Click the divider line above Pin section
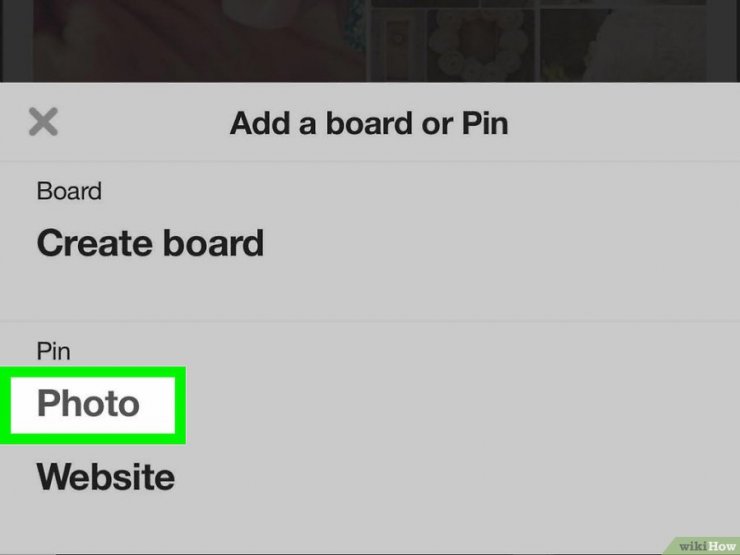Screen dimensions: 740x555 [x=370, y=322]
